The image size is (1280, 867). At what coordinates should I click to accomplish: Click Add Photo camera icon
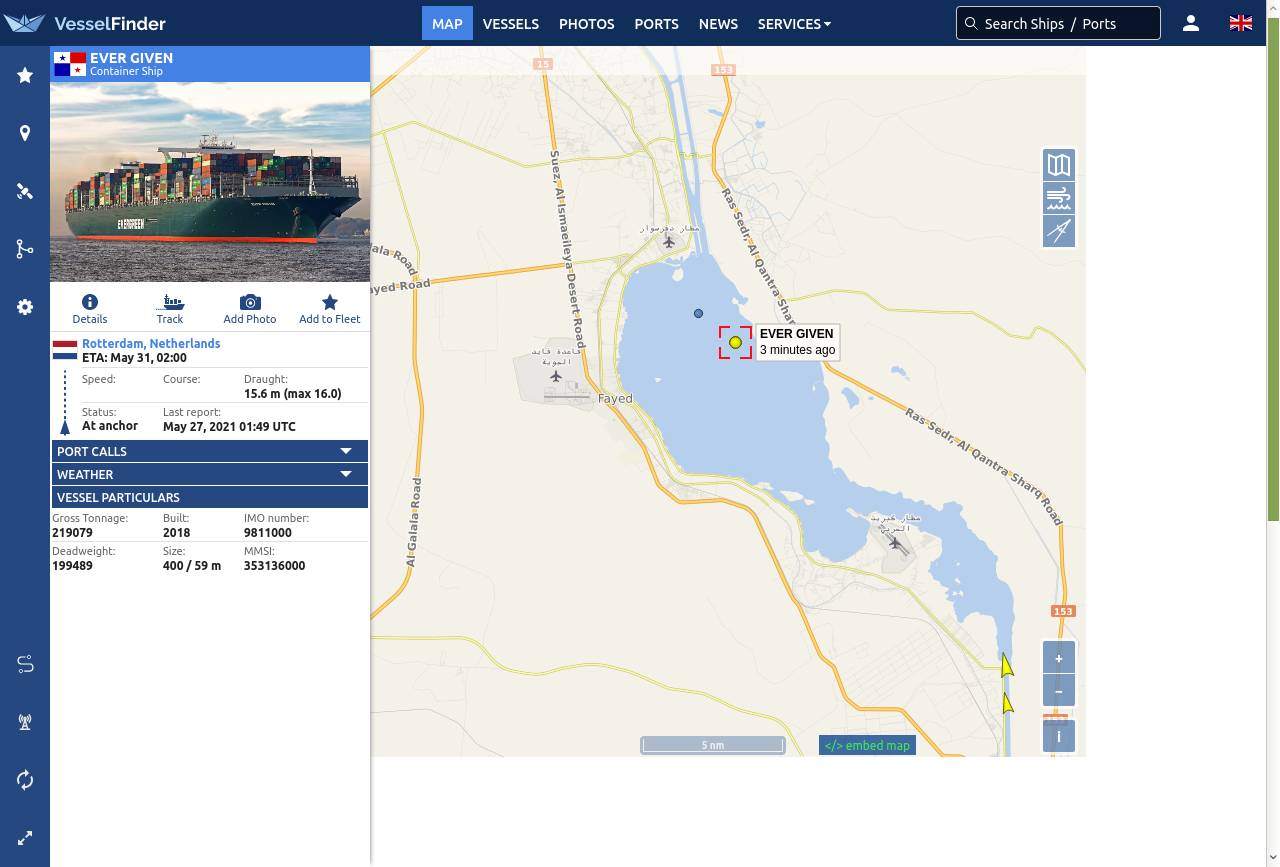(x=250, y=309)
